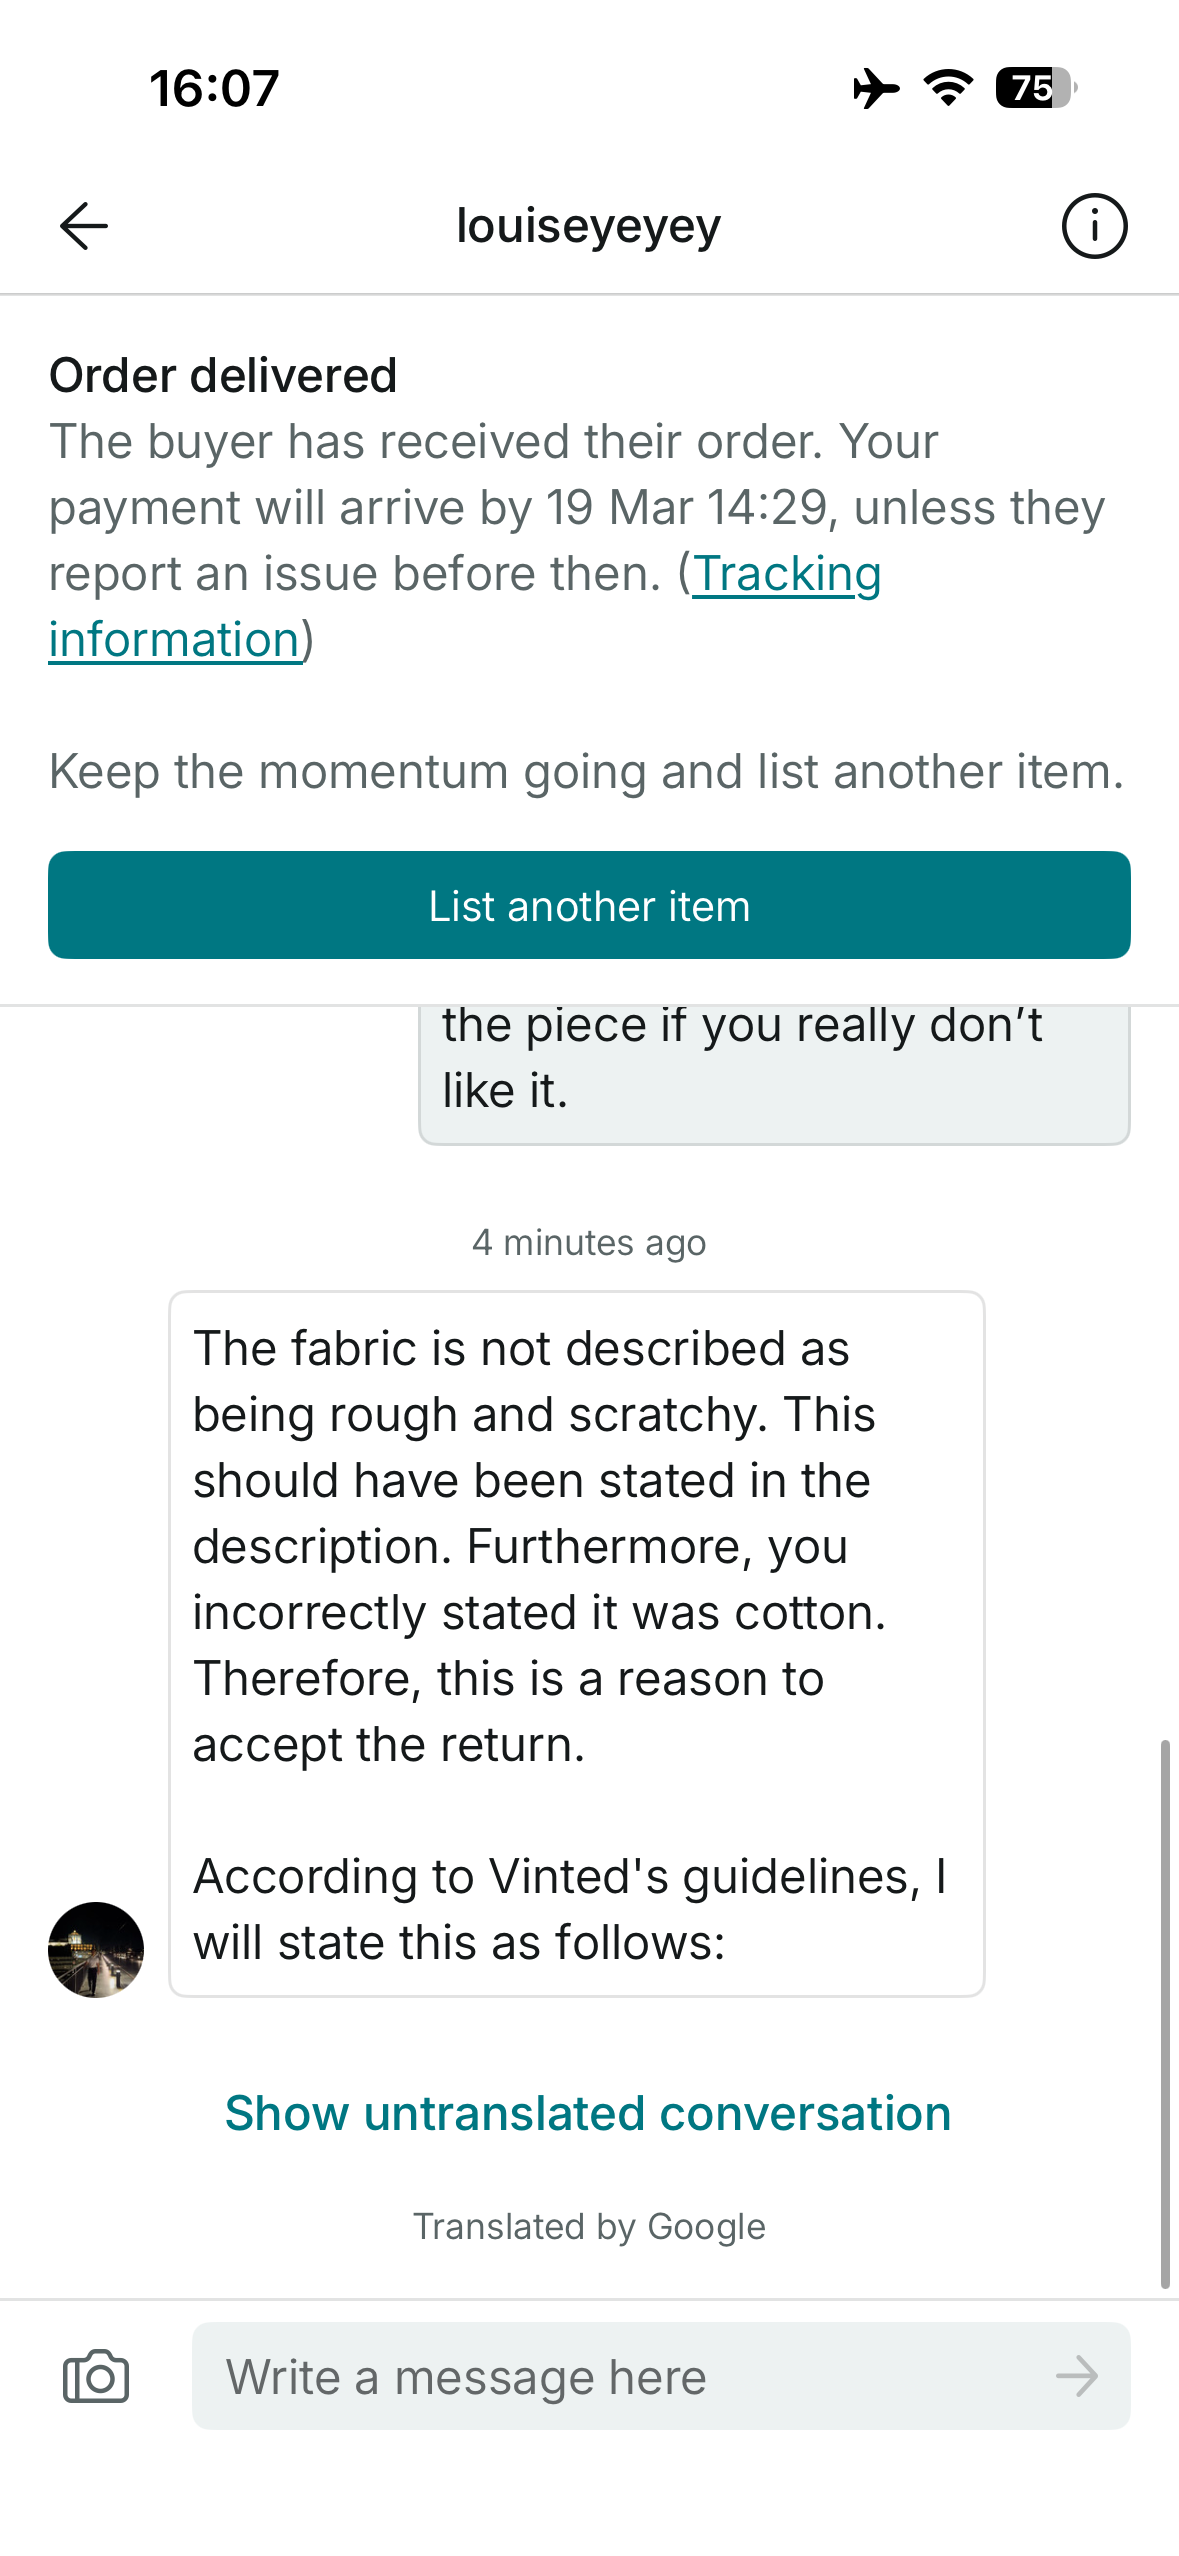Tap the Order delivered heading
Viewport: 1179px width, 2556px height.
click(x=223, y=376)
